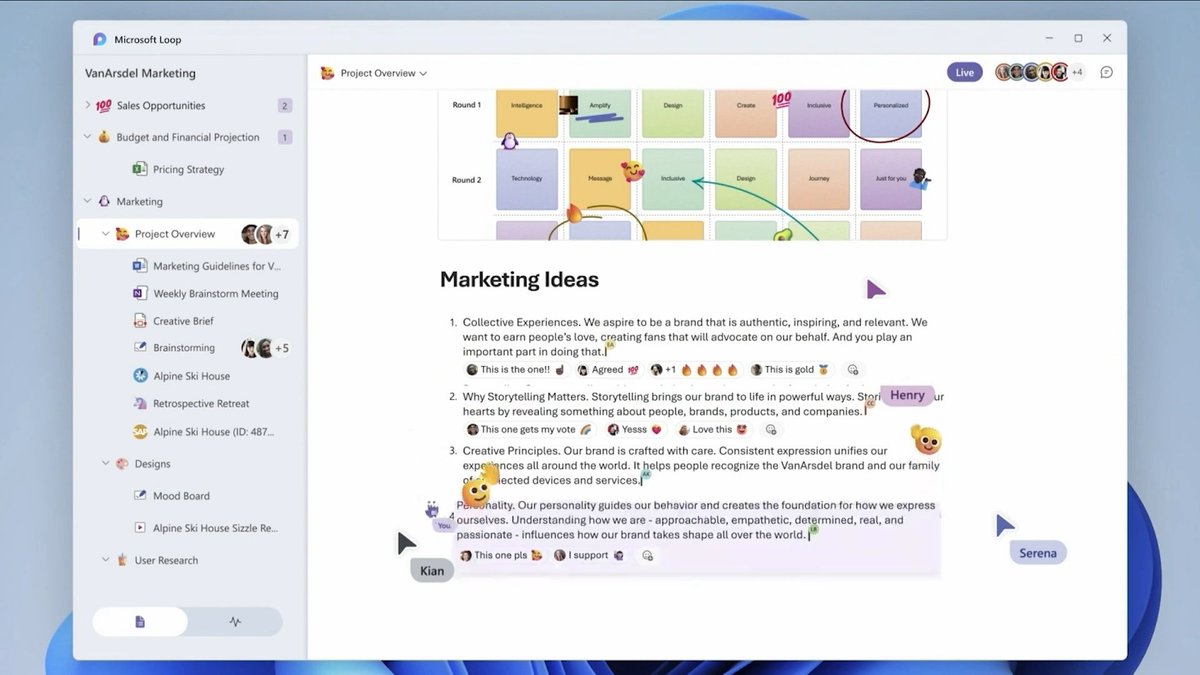Click the Microsoft Loop logo icon
Screen dimensions: 1200x675
100,39
